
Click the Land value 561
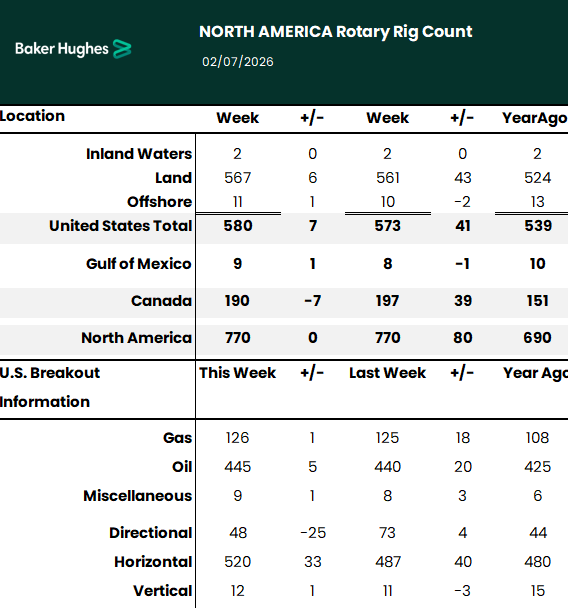pyautogui.click(x=388, y=178)
